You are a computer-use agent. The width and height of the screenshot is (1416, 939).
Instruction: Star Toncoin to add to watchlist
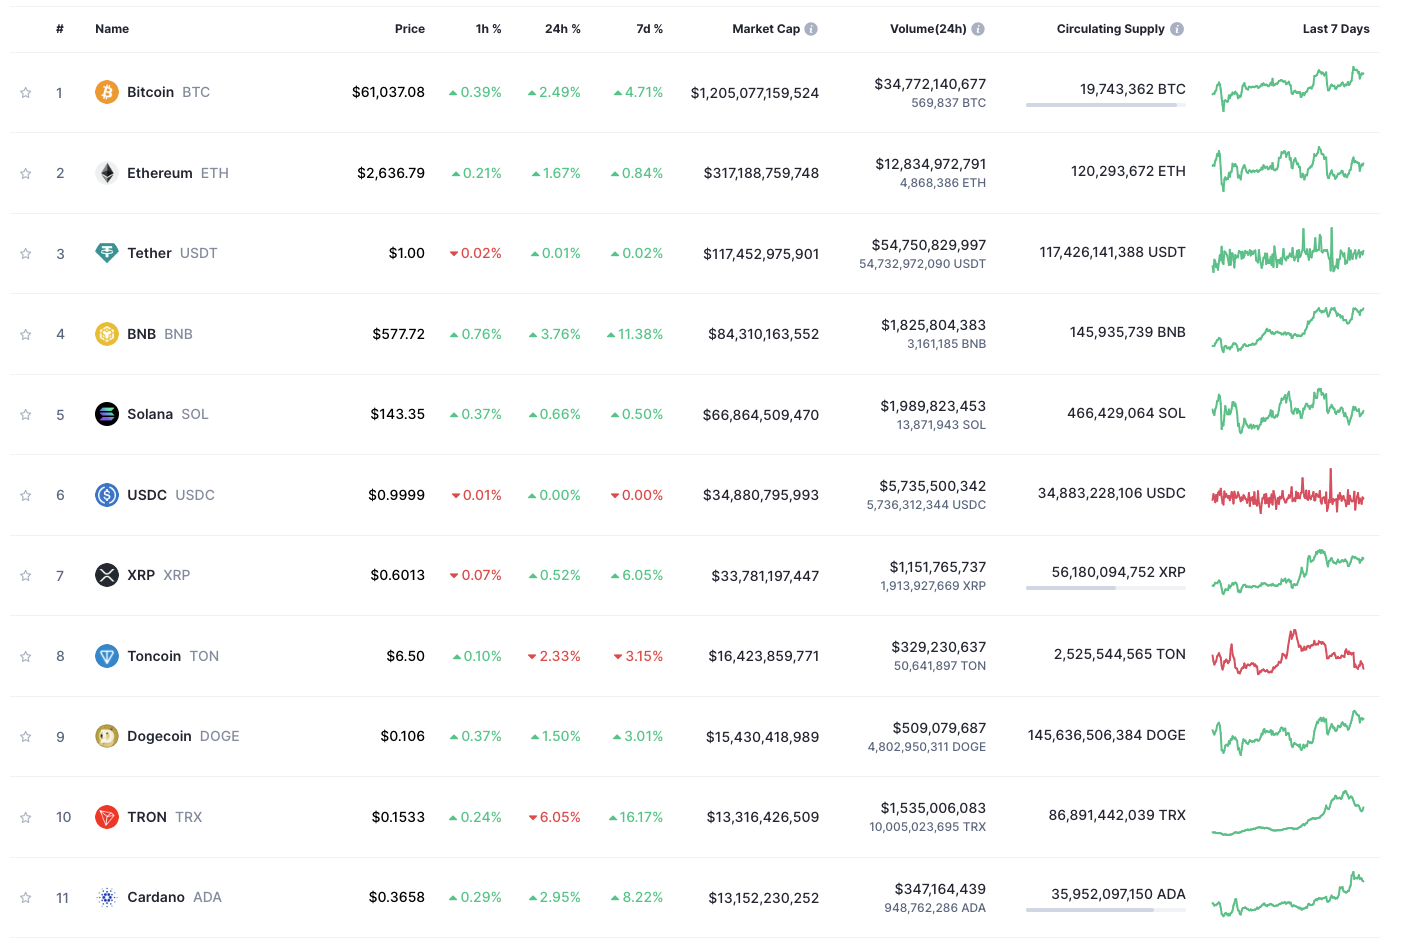(26, 656)
